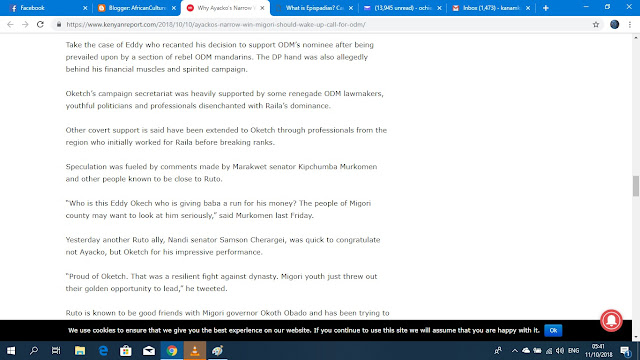Open Windows taskbar search
This screenshot has width=640, height=360.
34,351
